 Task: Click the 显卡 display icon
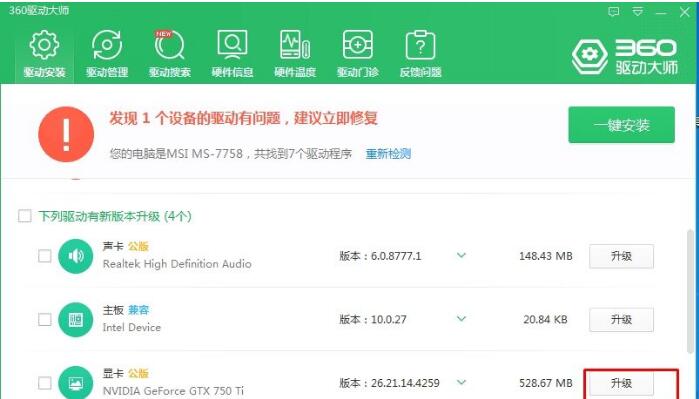click(75, 383)
